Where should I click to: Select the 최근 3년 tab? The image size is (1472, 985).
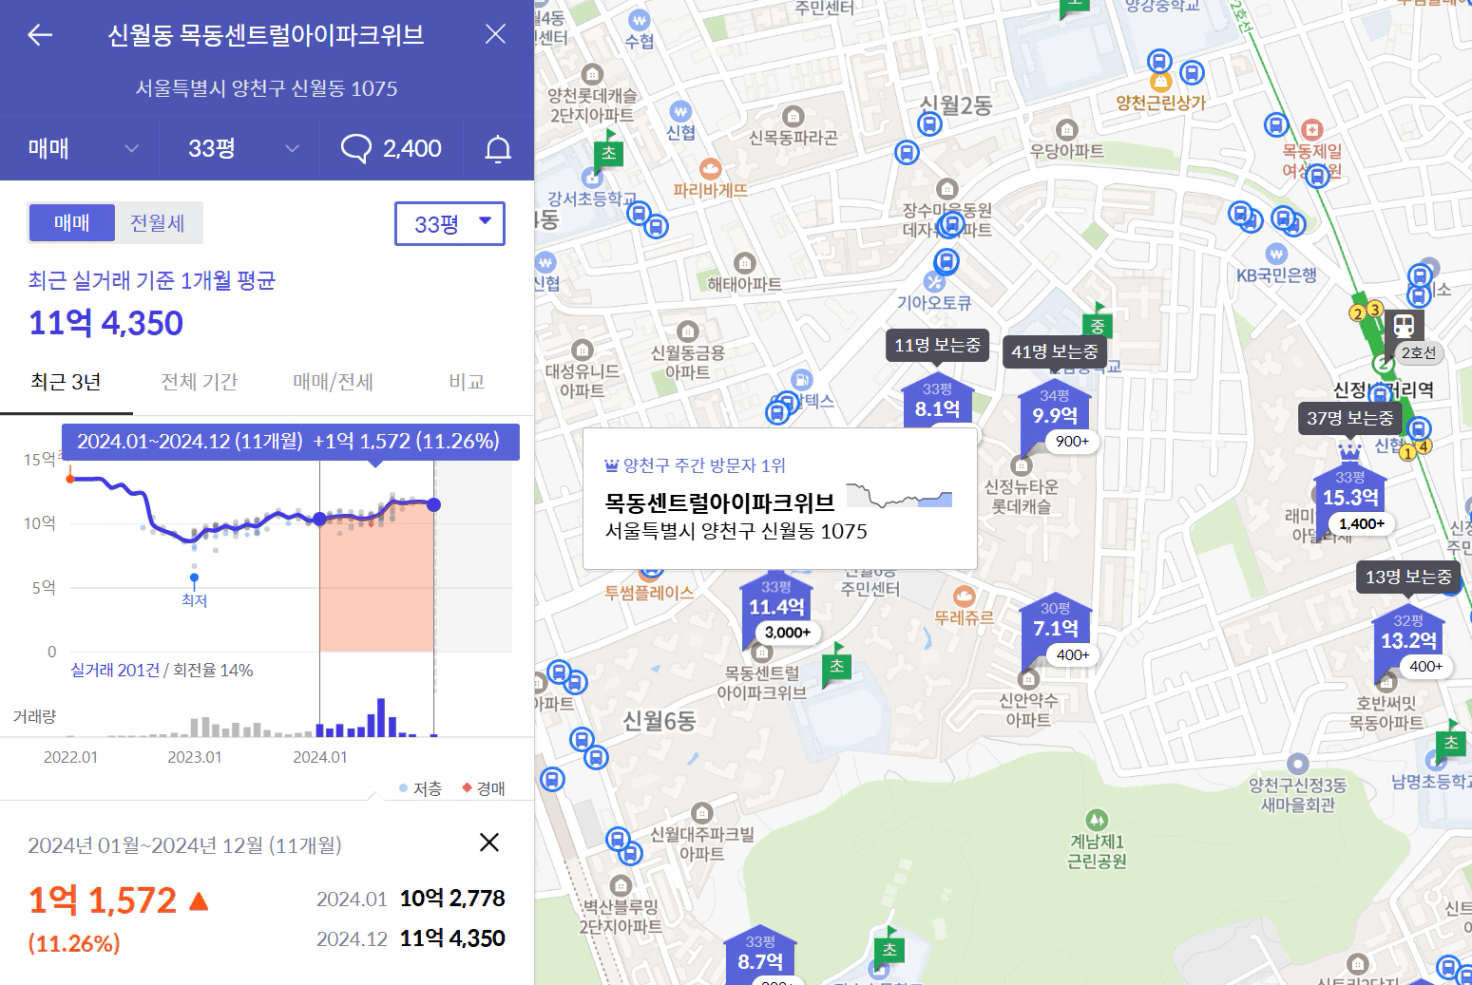pyautogui.click(x=66, y=382)
